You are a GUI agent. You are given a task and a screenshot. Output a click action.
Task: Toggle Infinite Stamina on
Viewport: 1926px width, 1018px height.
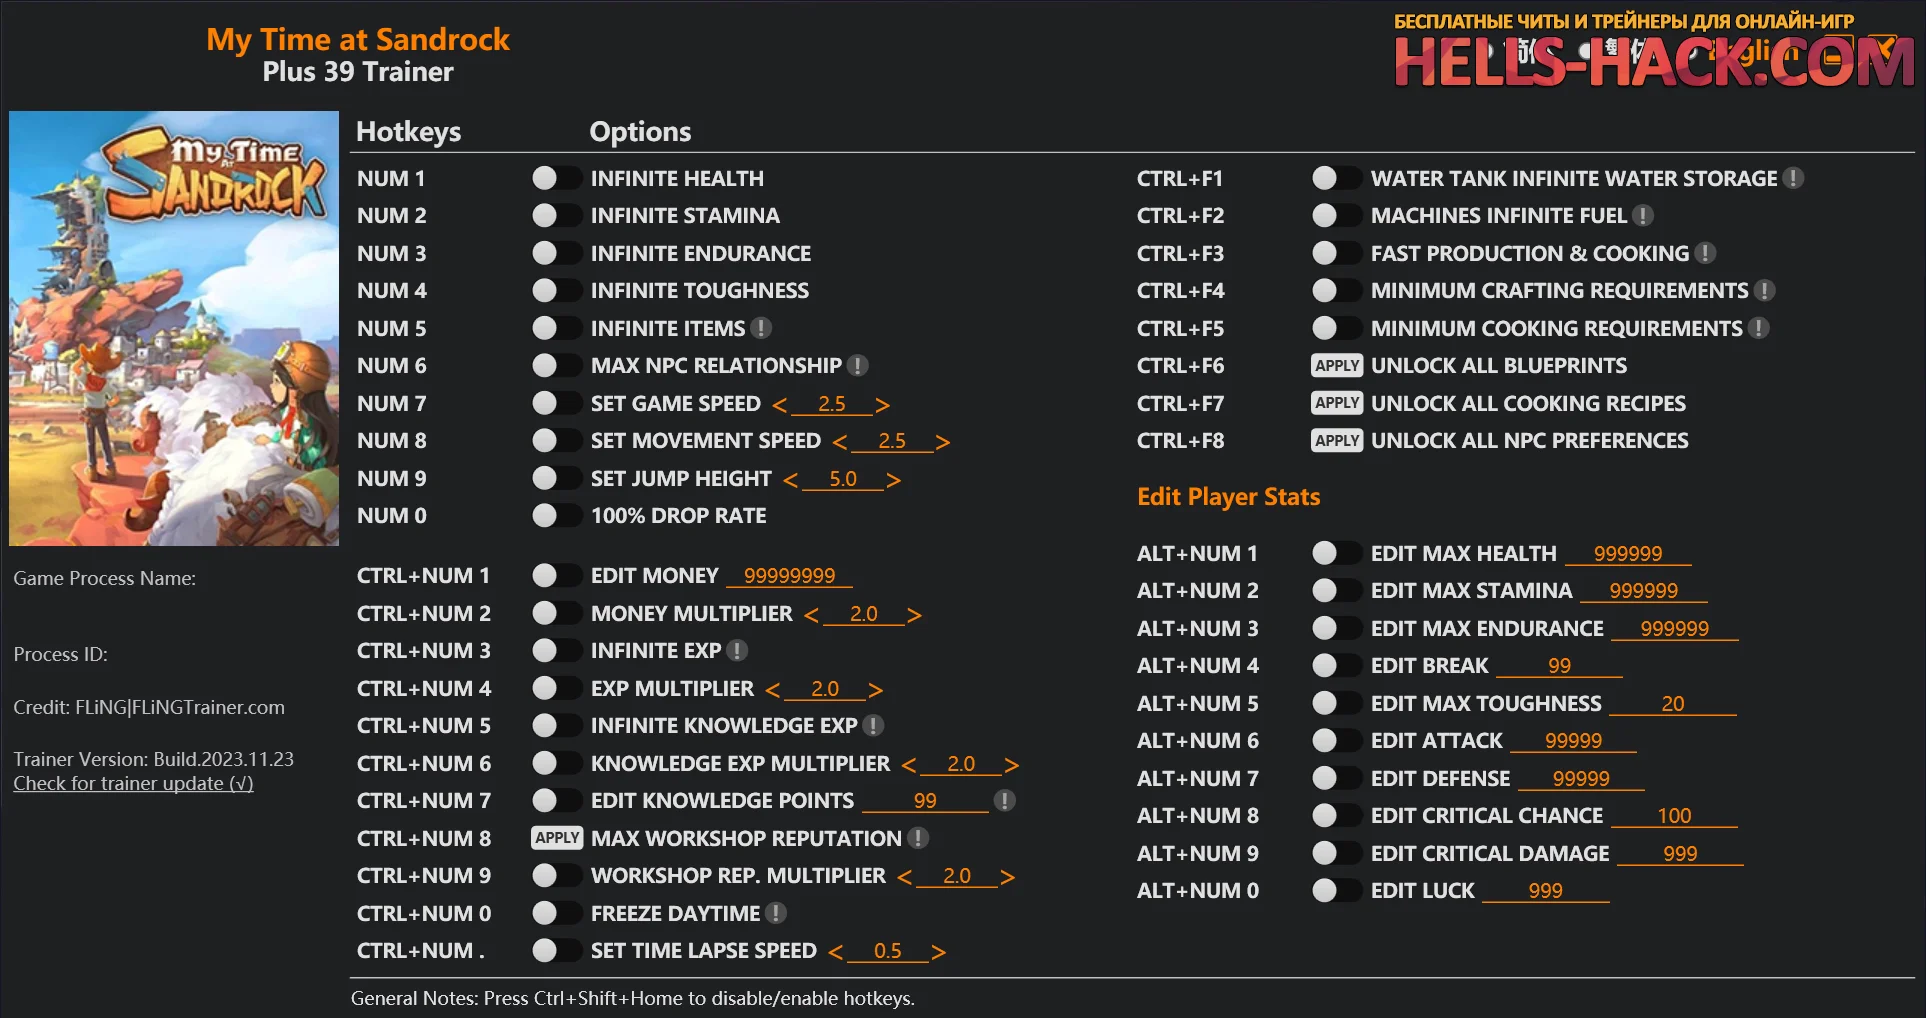click(x=556, y=216)
